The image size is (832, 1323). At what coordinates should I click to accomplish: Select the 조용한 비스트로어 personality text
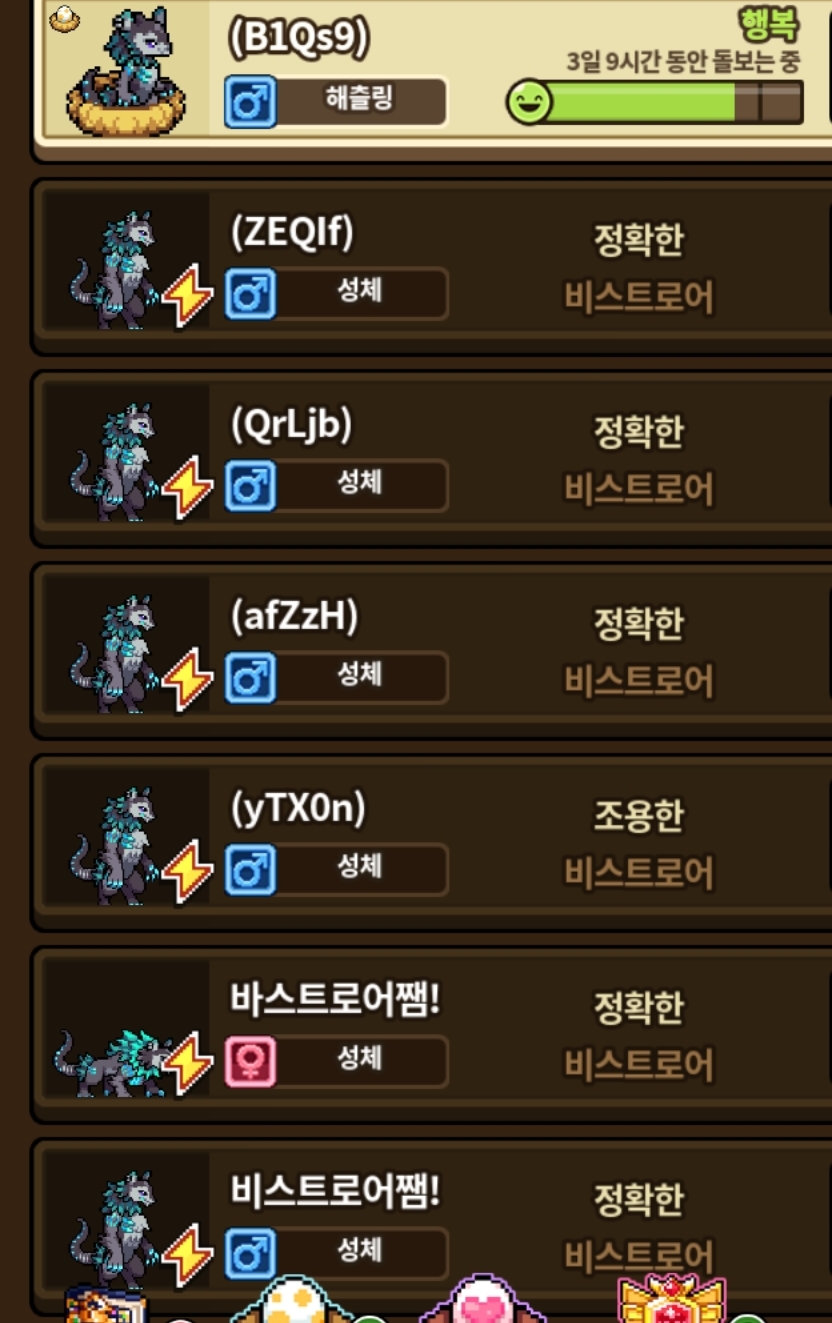(x=639, y=843)
